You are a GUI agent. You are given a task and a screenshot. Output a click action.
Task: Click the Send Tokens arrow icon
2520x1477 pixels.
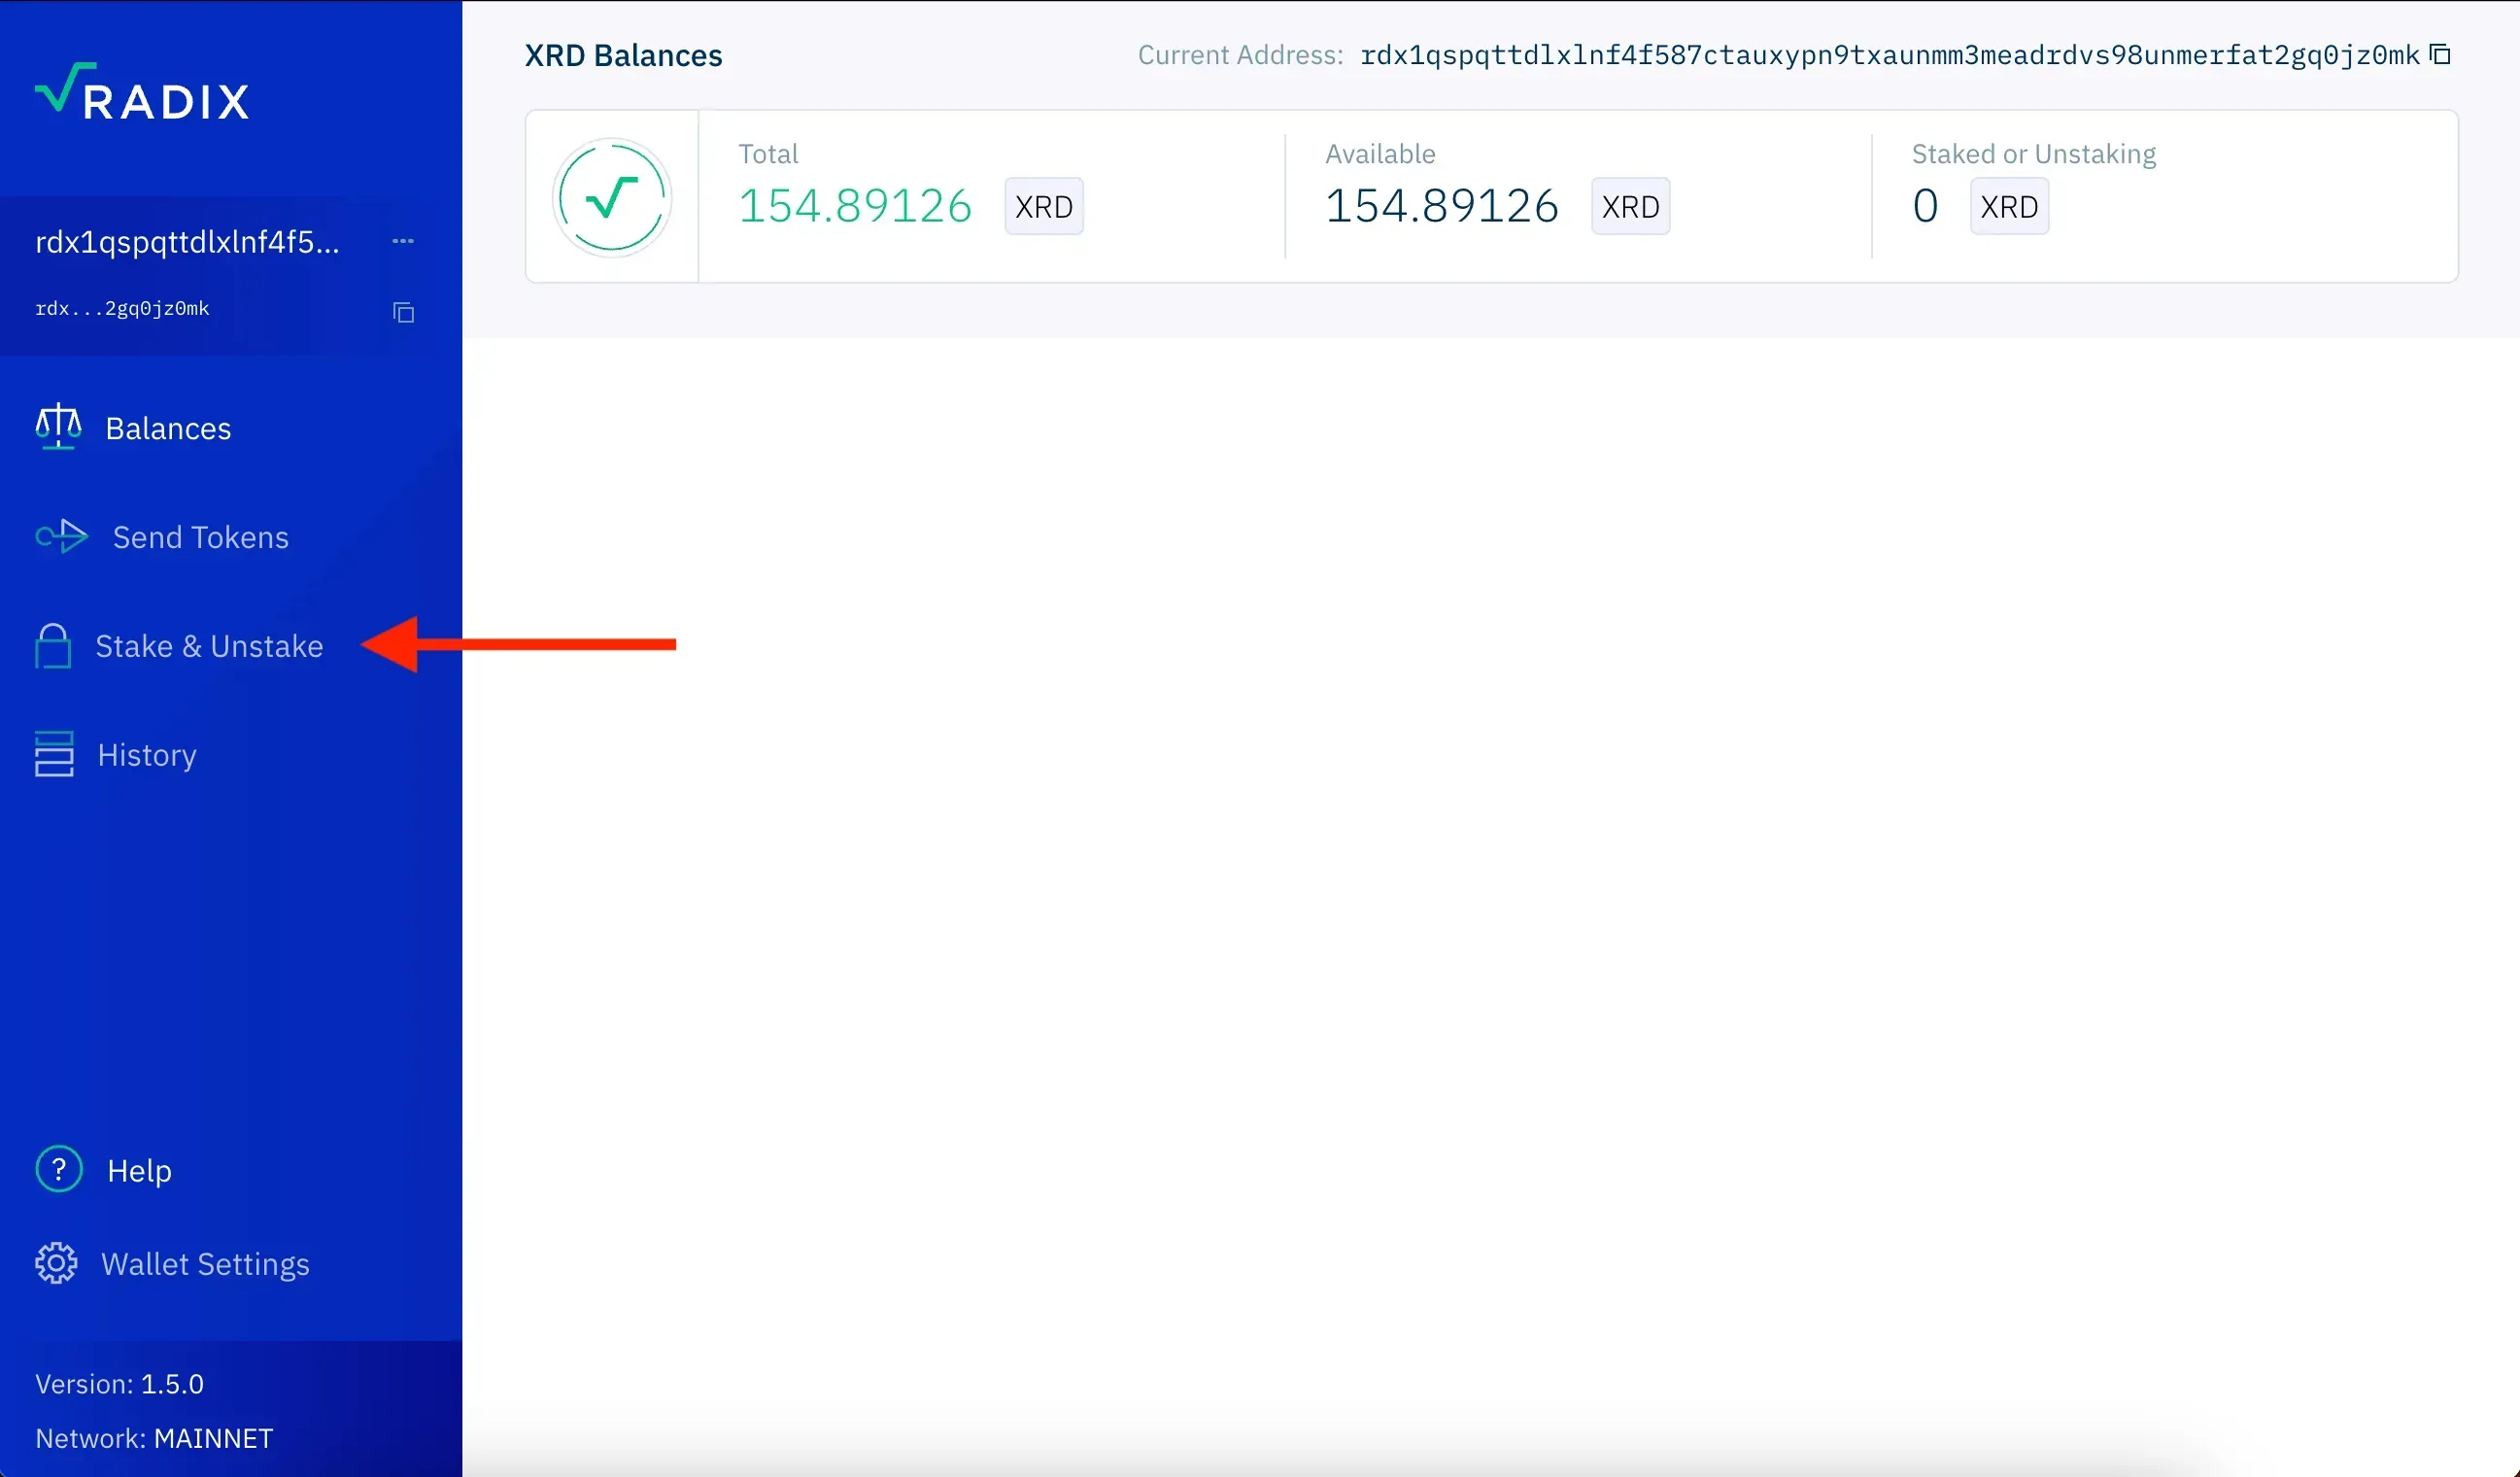point(62,537)
